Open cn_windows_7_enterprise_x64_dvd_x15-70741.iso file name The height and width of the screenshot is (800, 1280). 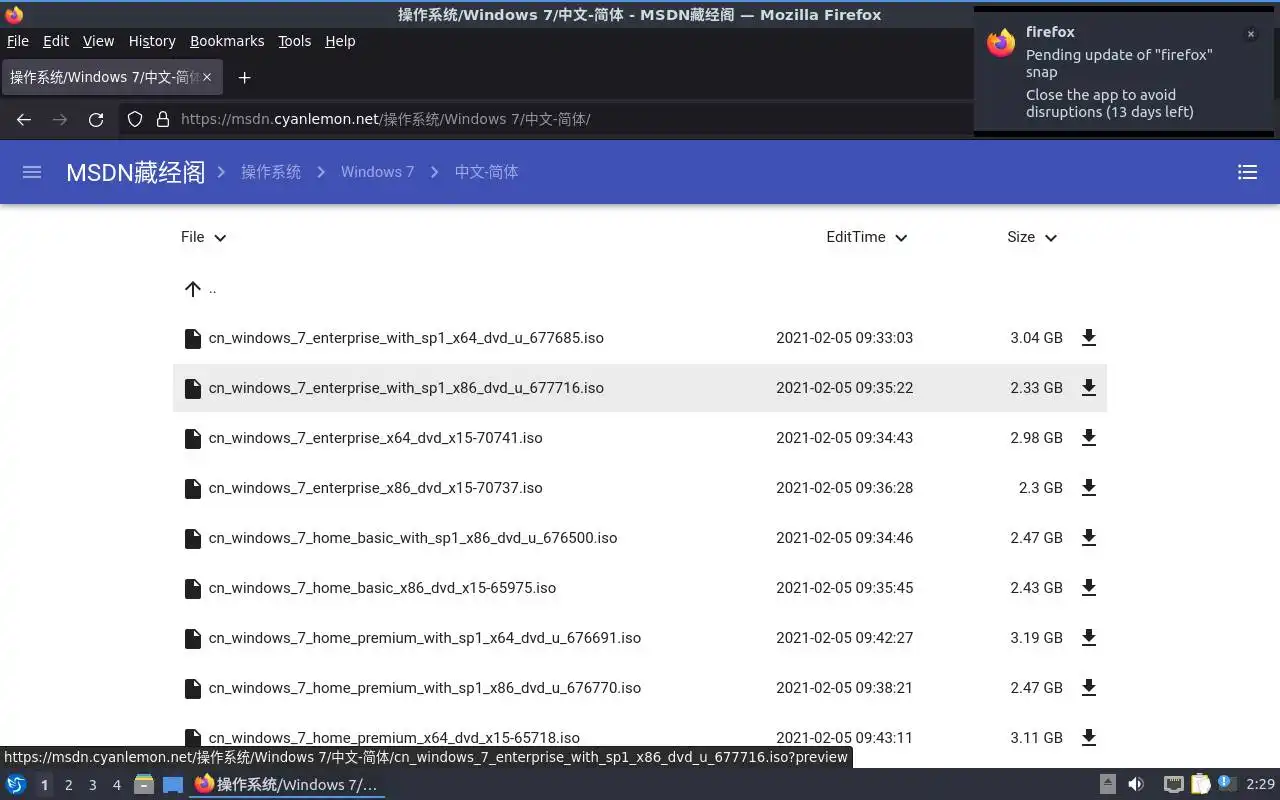coord(376,438)
